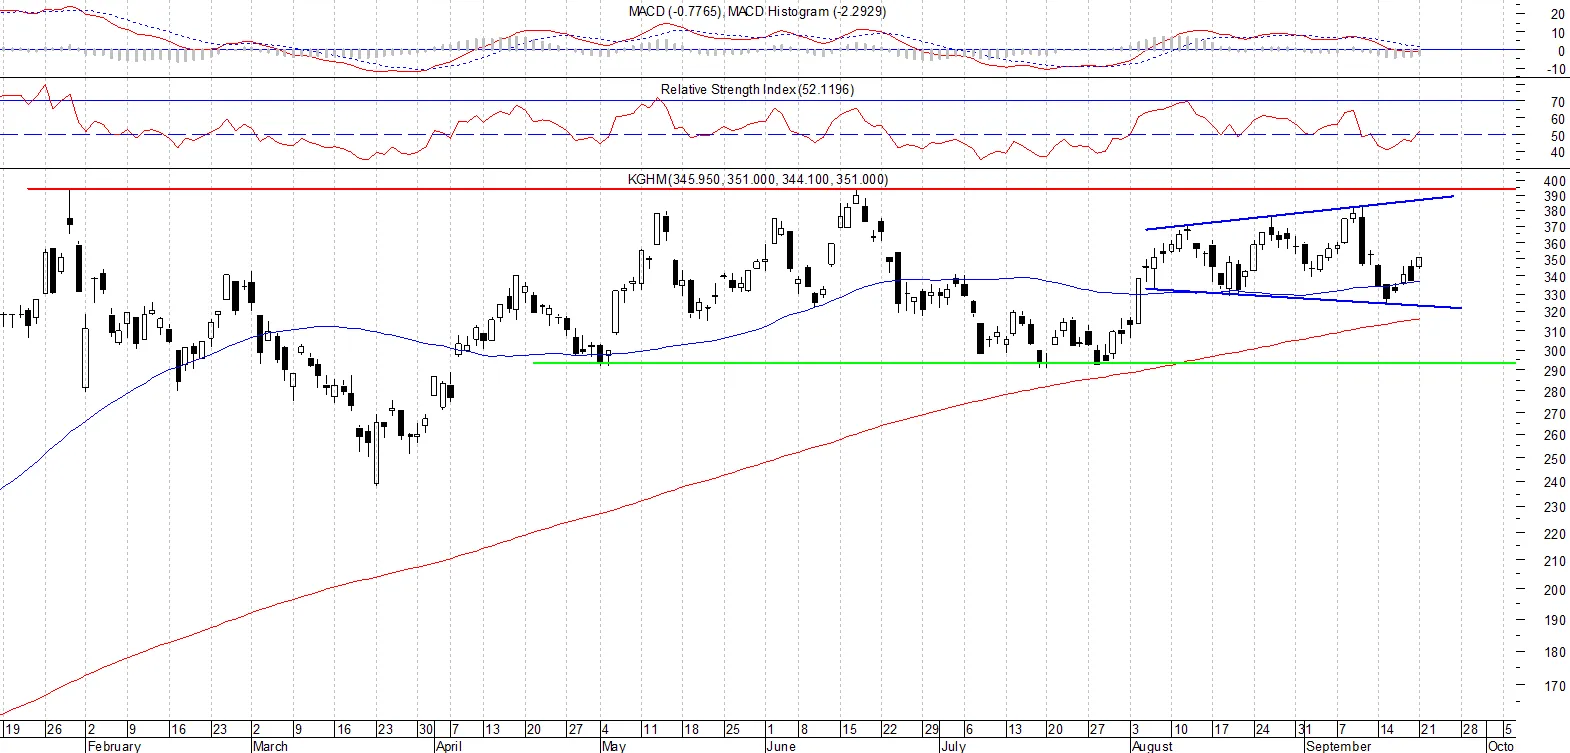Click the MACD Histogram (-2.2929) title text
Screen dimensions: 1570x753
click(807, 11)
